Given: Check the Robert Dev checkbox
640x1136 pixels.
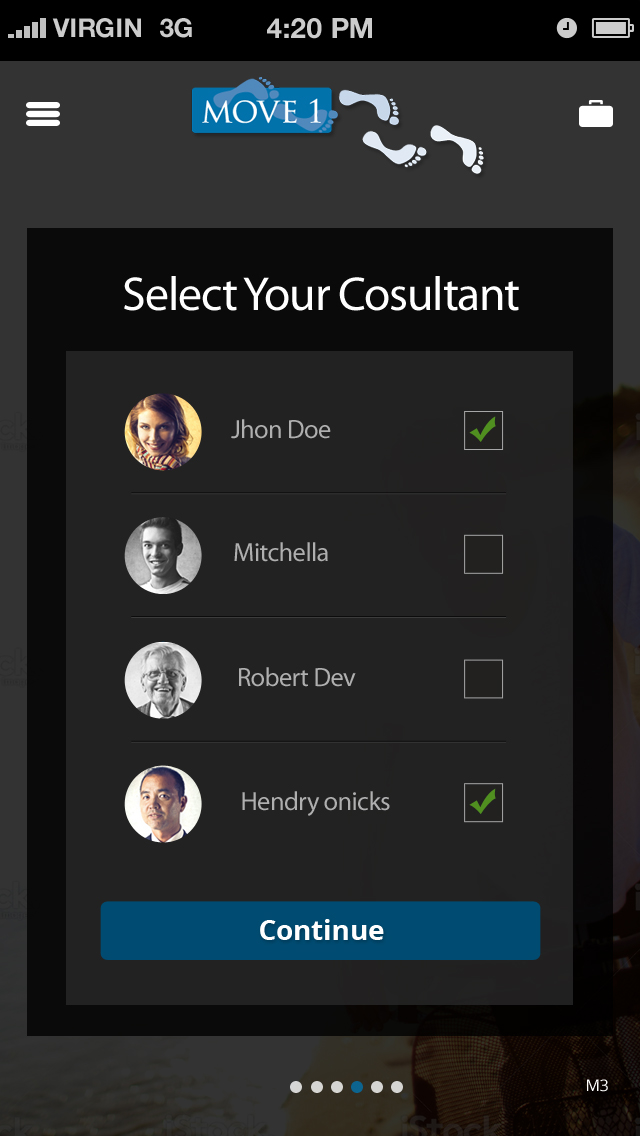Looking at the screenshot, I should (483, 679).
